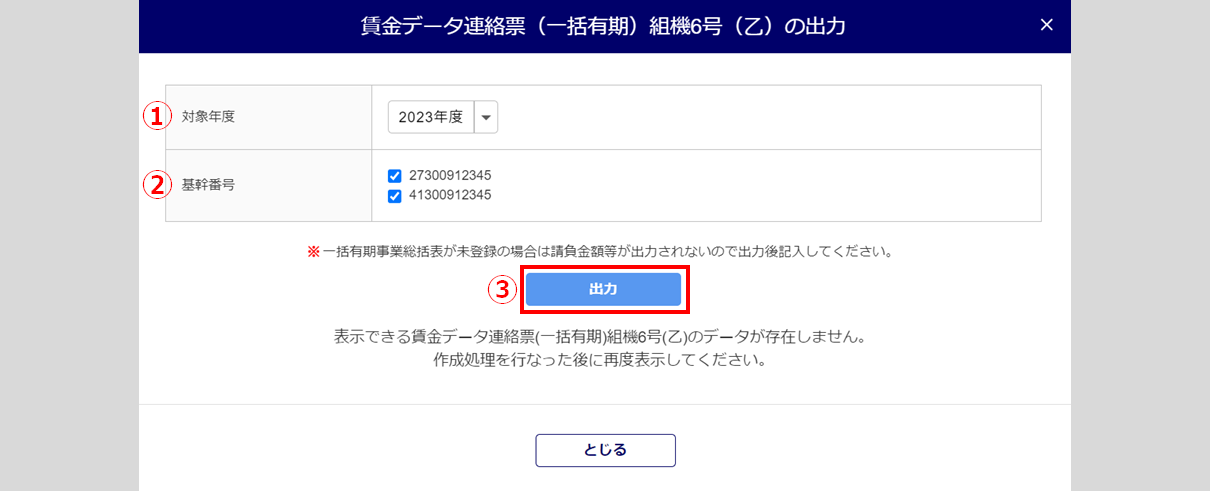Click the 対象年度 row label
This screenshot has width=1210, height=491.
pos(208,117)
